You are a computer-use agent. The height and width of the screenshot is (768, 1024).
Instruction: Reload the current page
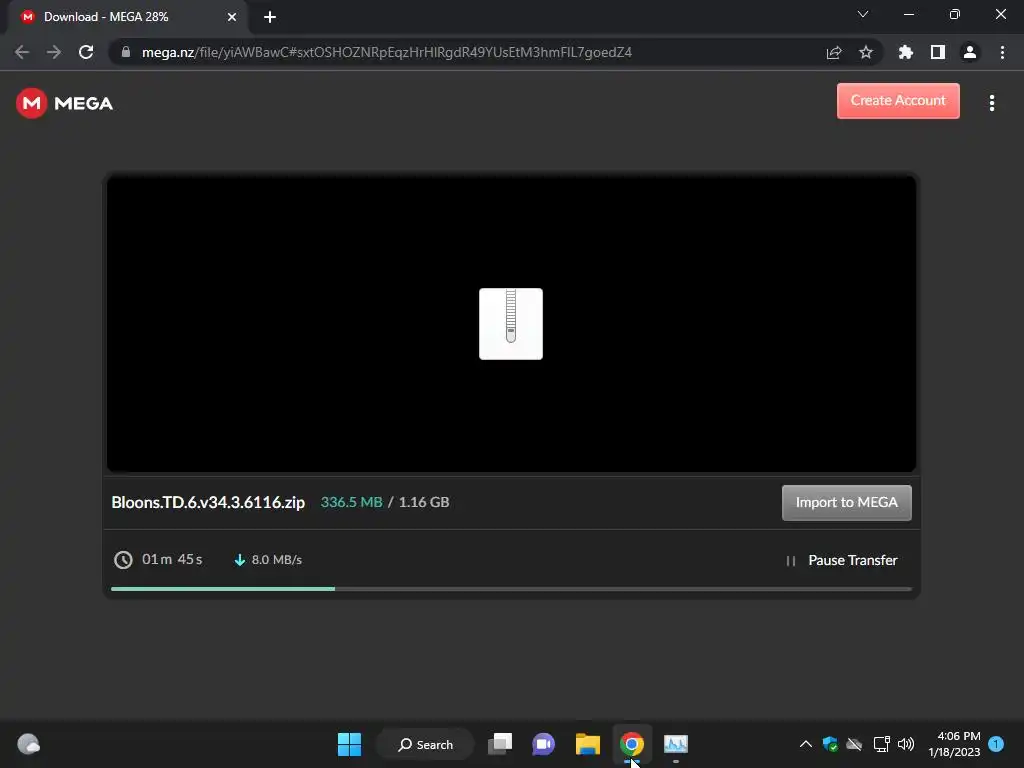pos(86,52)
